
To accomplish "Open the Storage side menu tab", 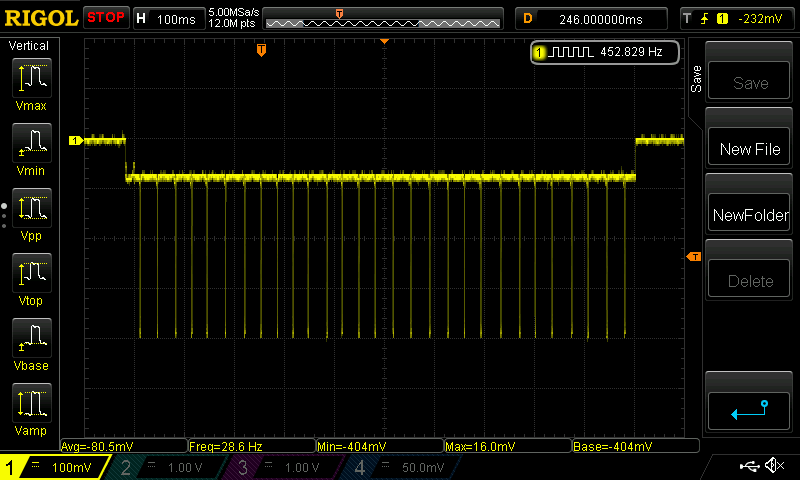I will (696, 79).
